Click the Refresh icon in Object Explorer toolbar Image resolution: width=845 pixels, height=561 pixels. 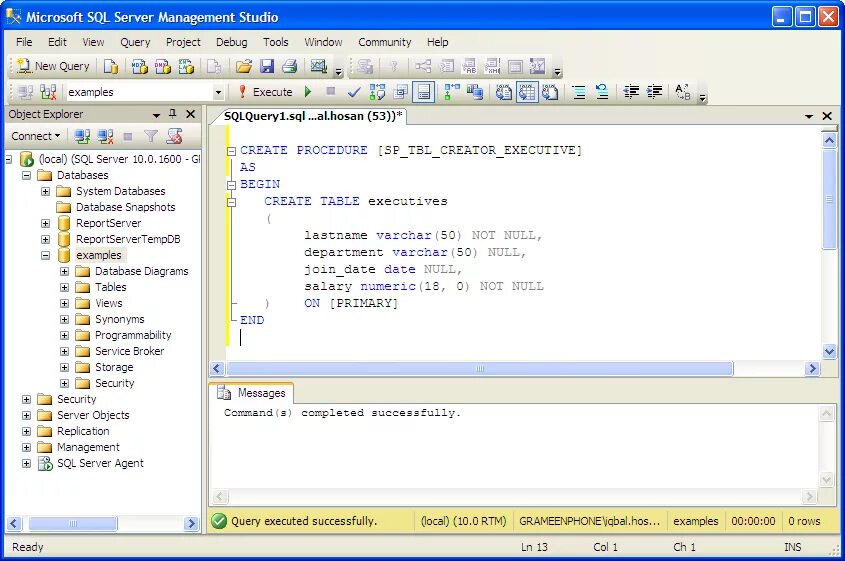174,136
